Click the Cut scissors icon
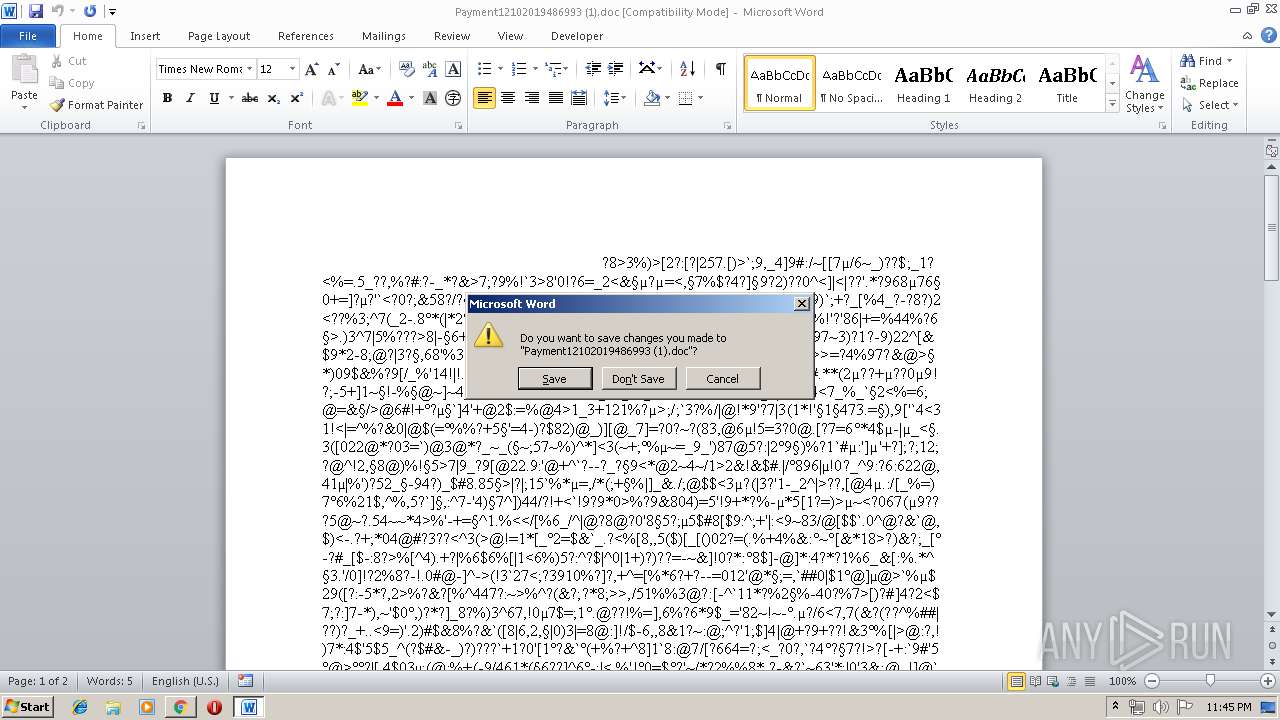1280x720 pixels. click(56, 61)
